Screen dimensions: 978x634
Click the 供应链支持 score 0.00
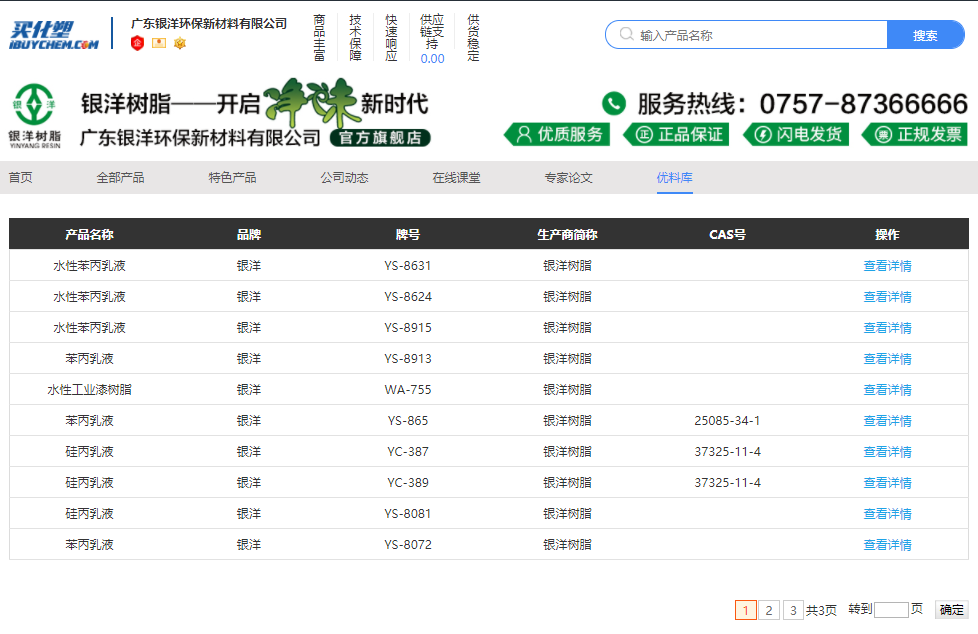(432, 59)
